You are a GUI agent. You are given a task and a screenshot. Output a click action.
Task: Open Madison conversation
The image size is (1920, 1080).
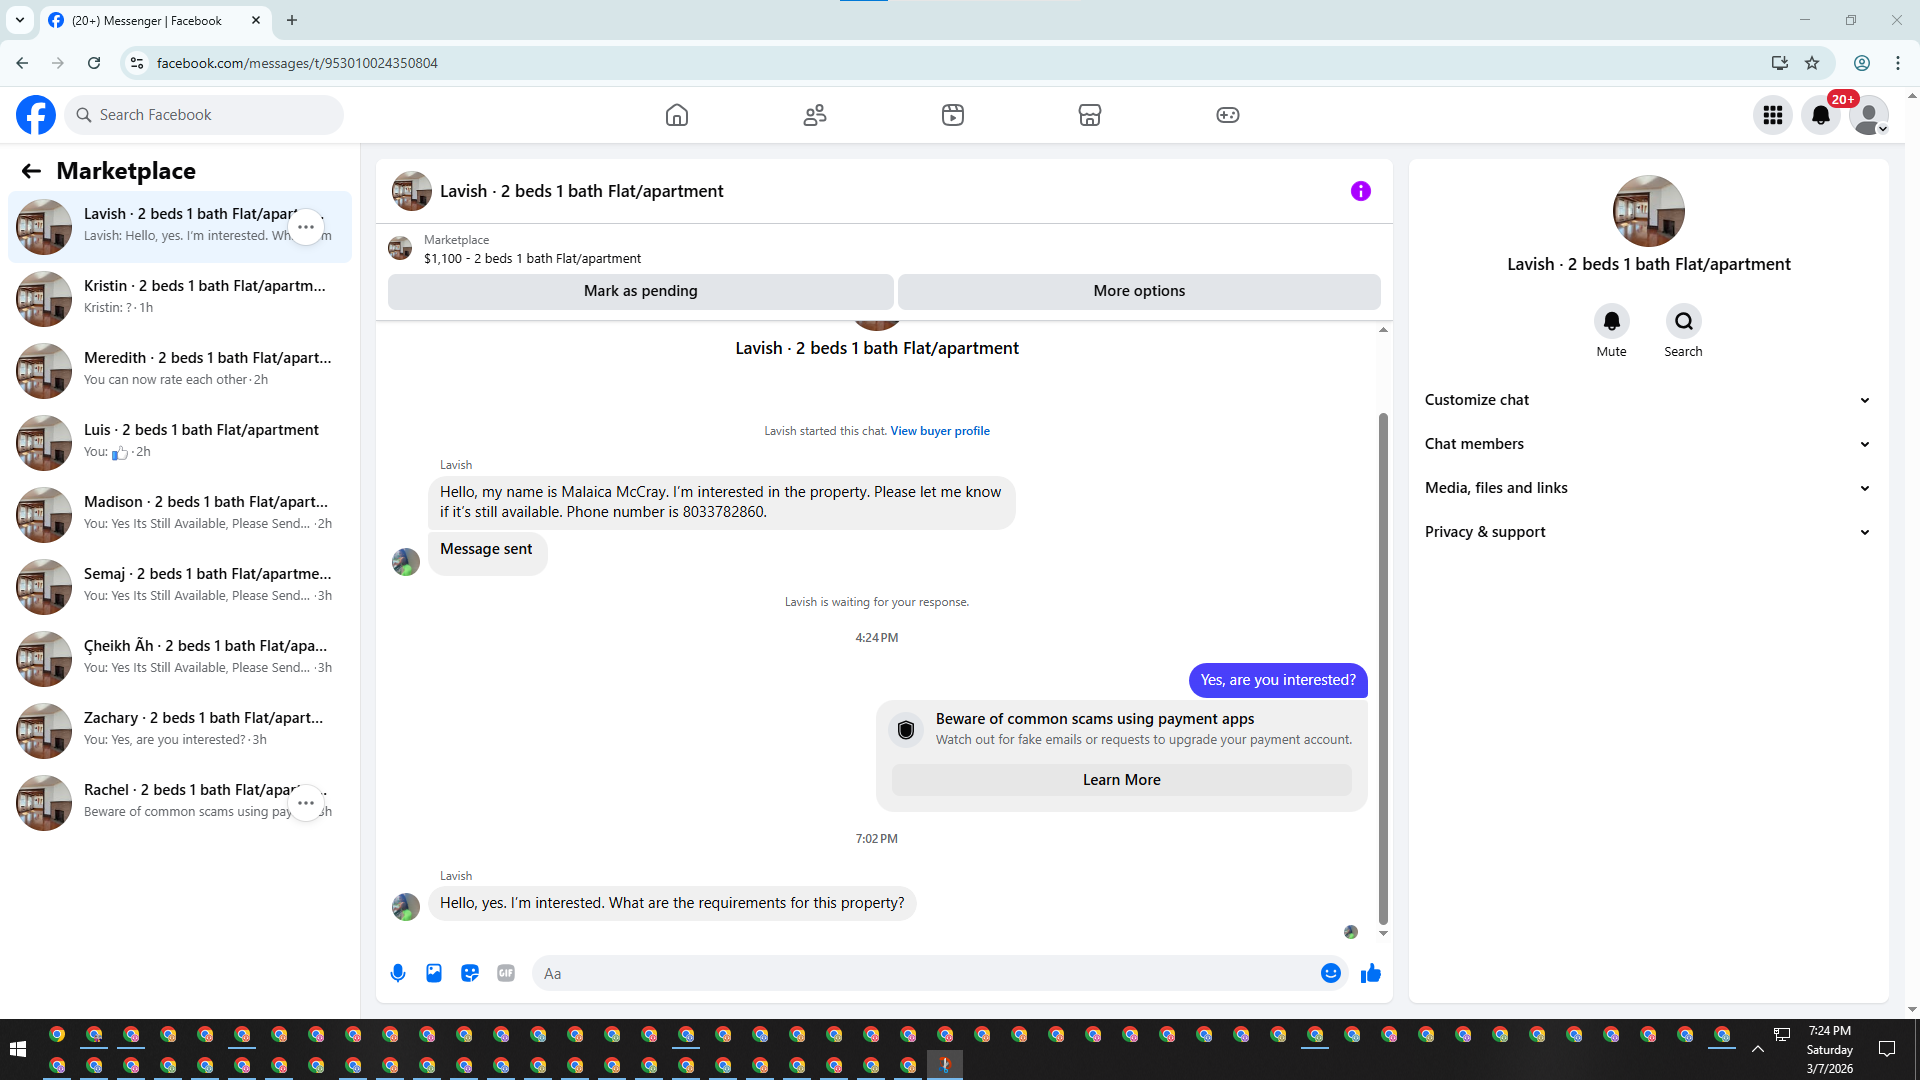[x=180, y=515]
